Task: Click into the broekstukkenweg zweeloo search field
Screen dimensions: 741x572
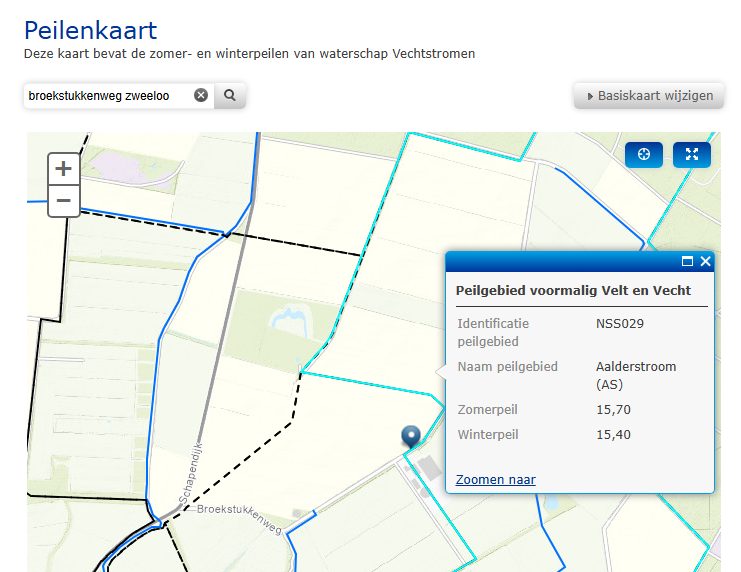Action: (x=110, y=95)
